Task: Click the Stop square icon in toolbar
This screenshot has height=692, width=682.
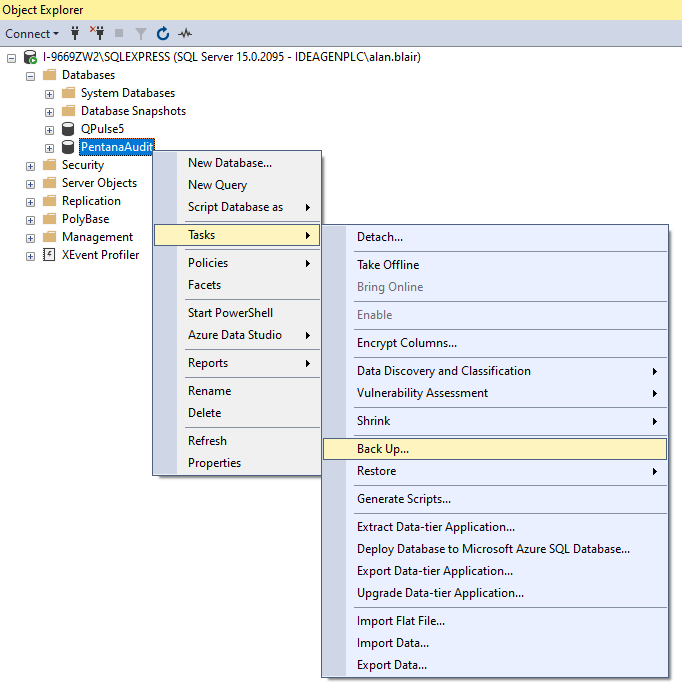Action: coord(119,33)
